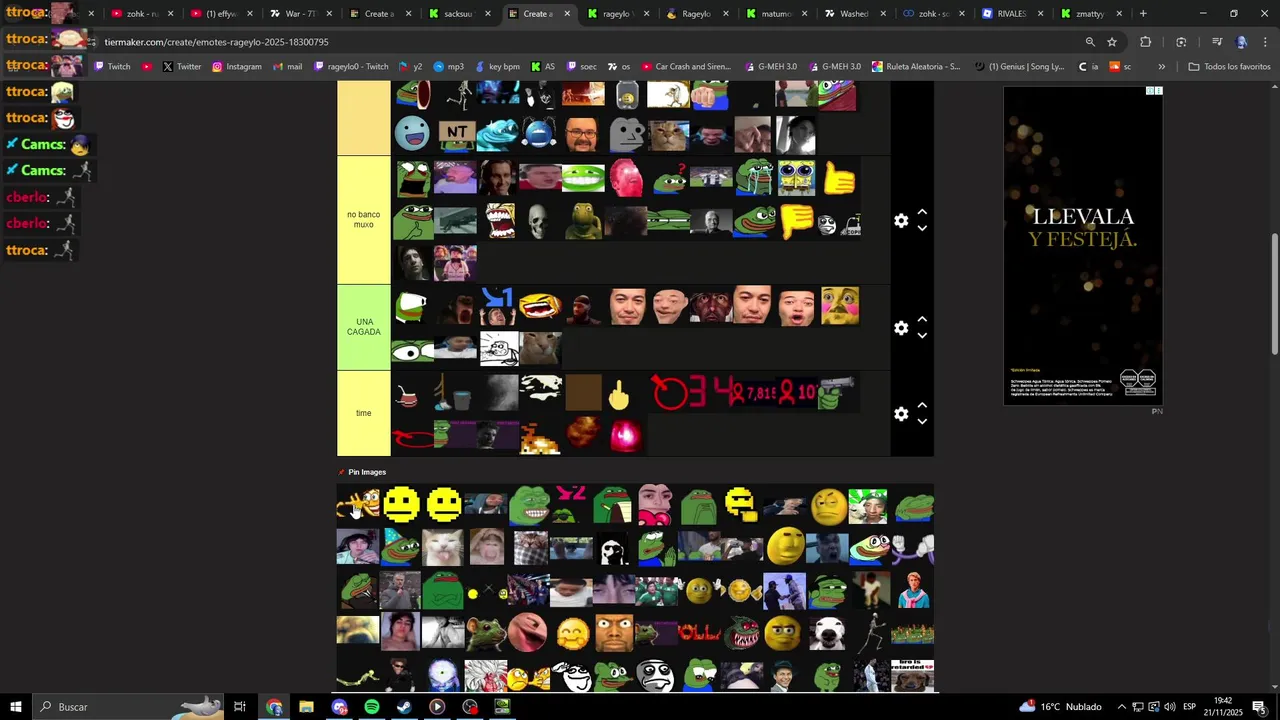Move 'UNA CAGADA' tier up
Image resolution: width=1280 pixels, height=720 pixels.
click(922, 320)
